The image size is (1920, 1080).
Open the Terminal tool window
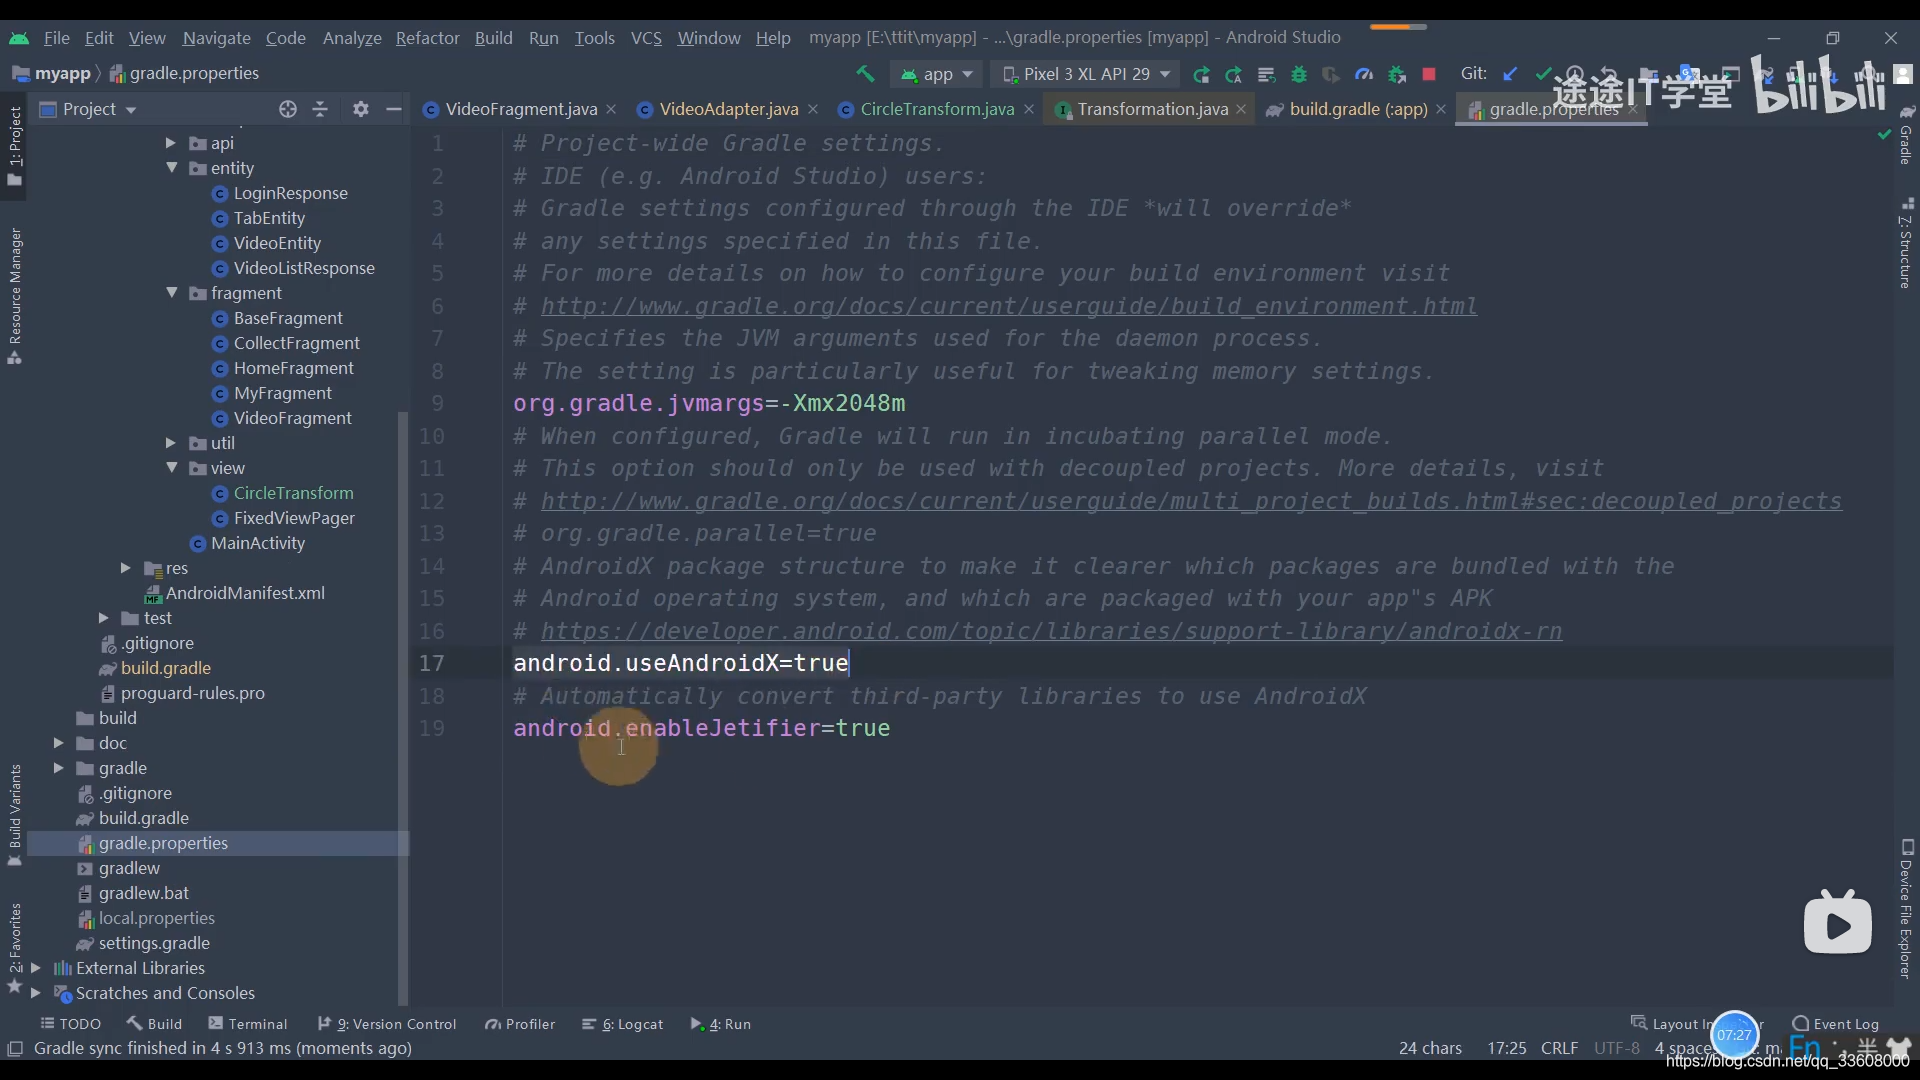pyautogui.click(x=248, y=1024)
